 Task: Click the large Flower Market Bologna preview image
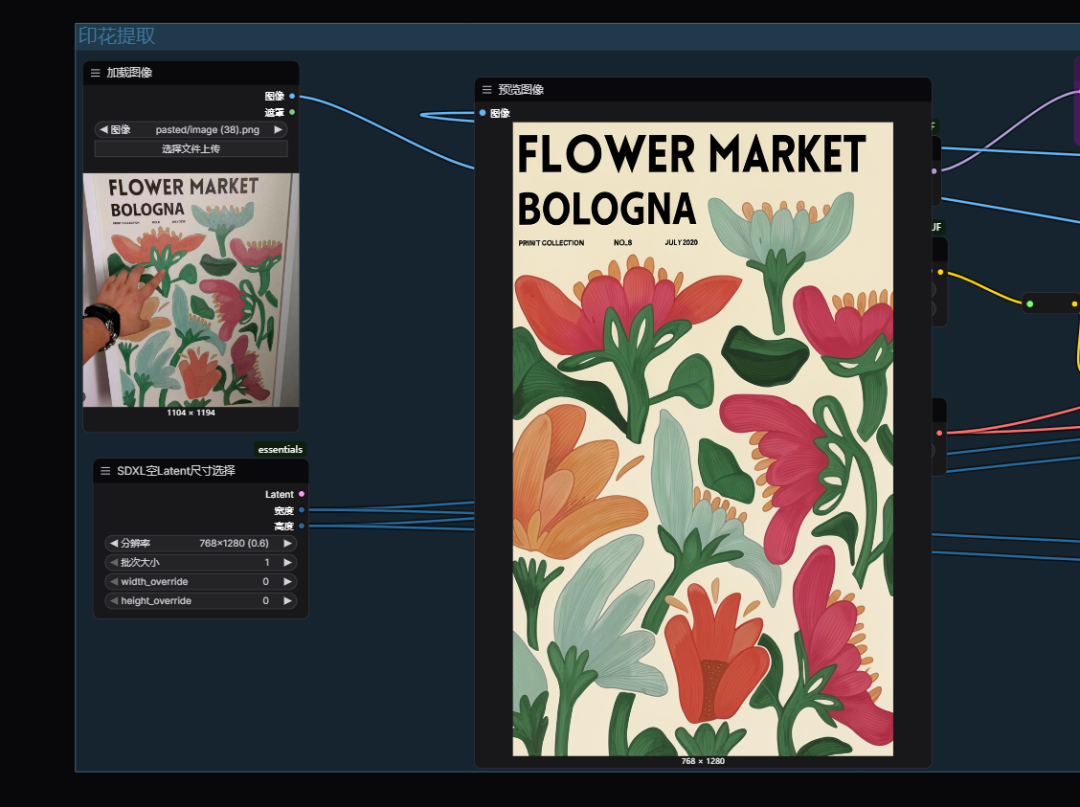703,439
